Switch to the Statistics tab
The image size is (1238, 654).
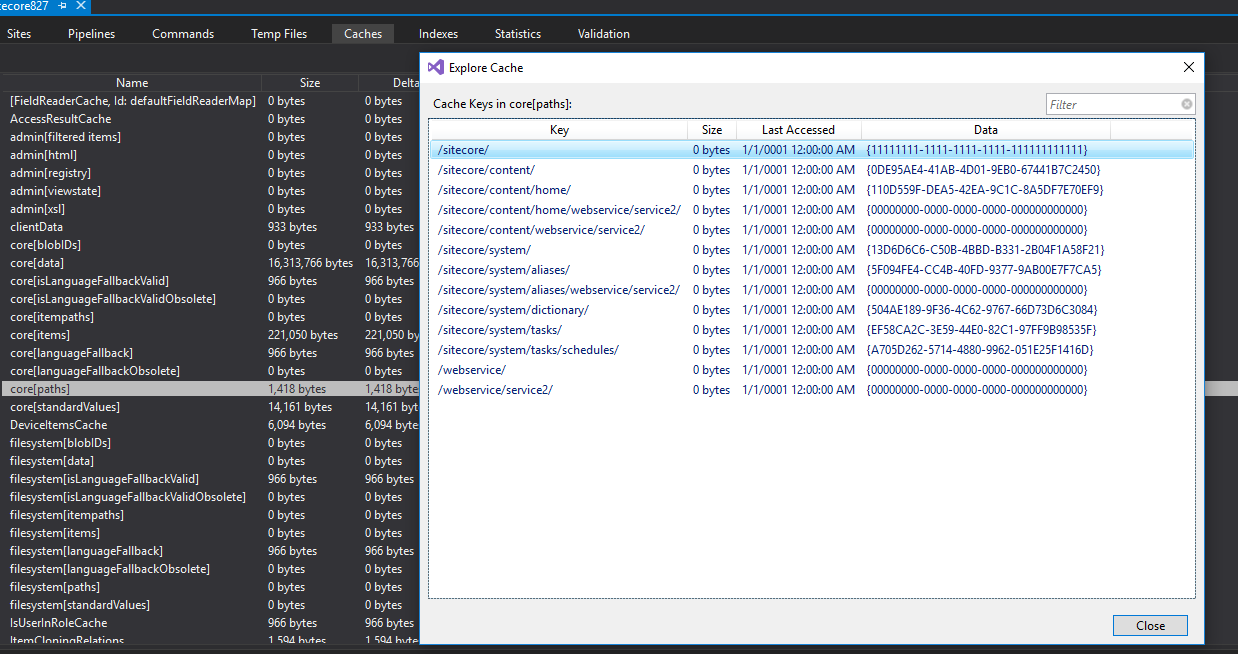tap(518, 33)
